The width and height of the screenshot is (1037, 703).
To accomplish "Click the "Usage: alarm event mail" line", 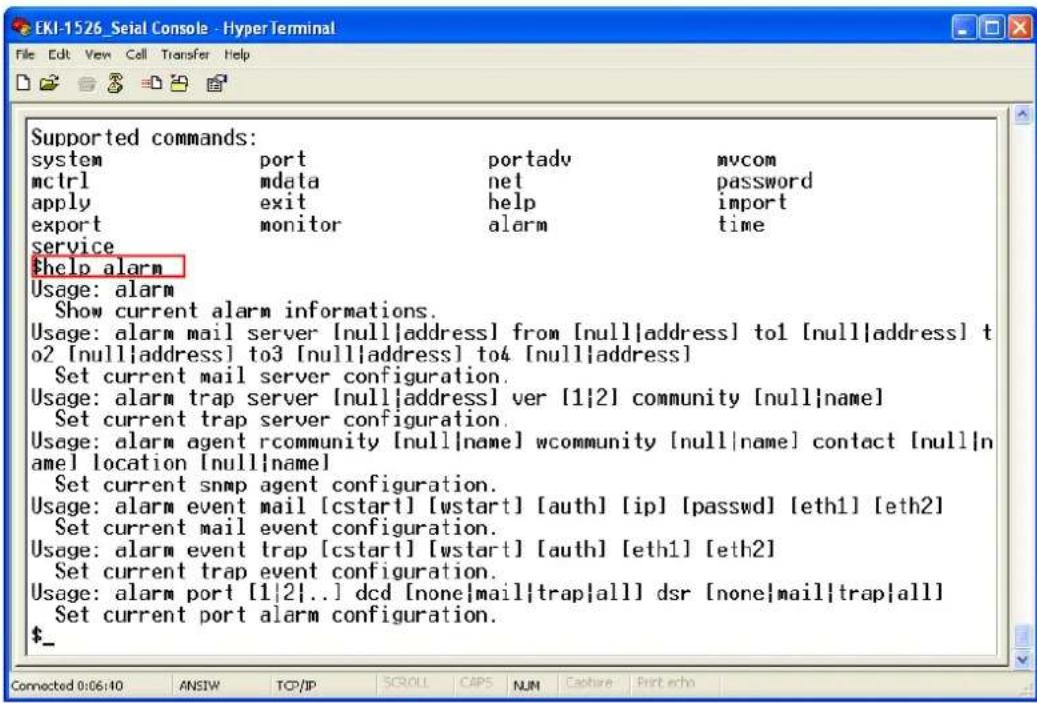I will [x=487, y=506].
